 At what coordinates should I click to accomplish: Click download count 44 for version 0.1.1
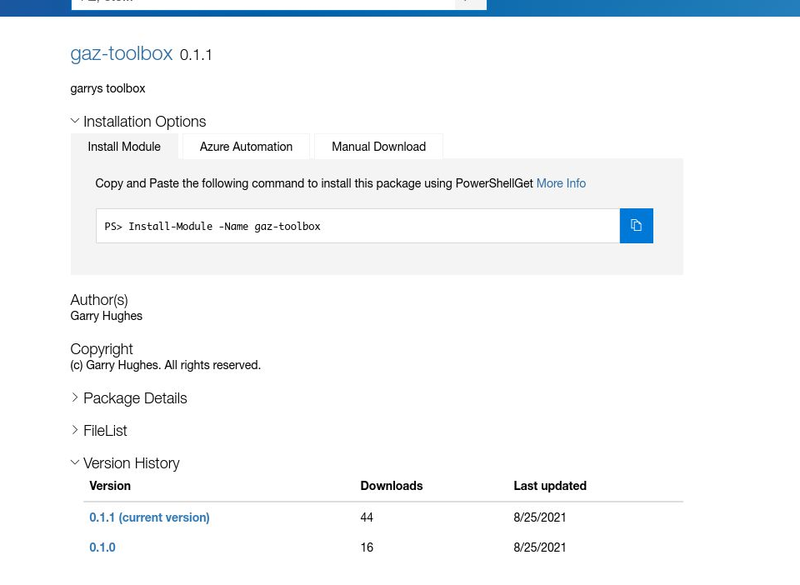coord(367,517)
